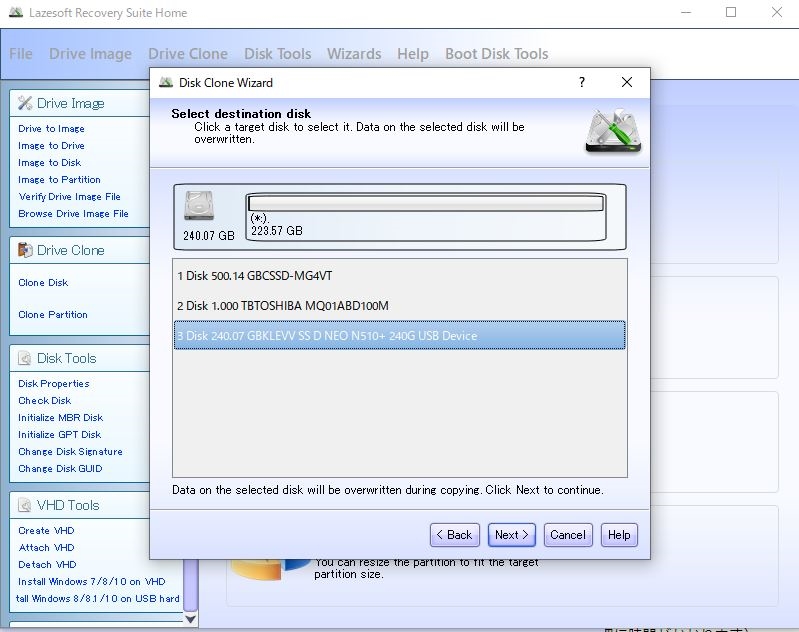Click the Disk Tools panel icon
This screenshot has height=632, width=799.
[x=25, y=358]
